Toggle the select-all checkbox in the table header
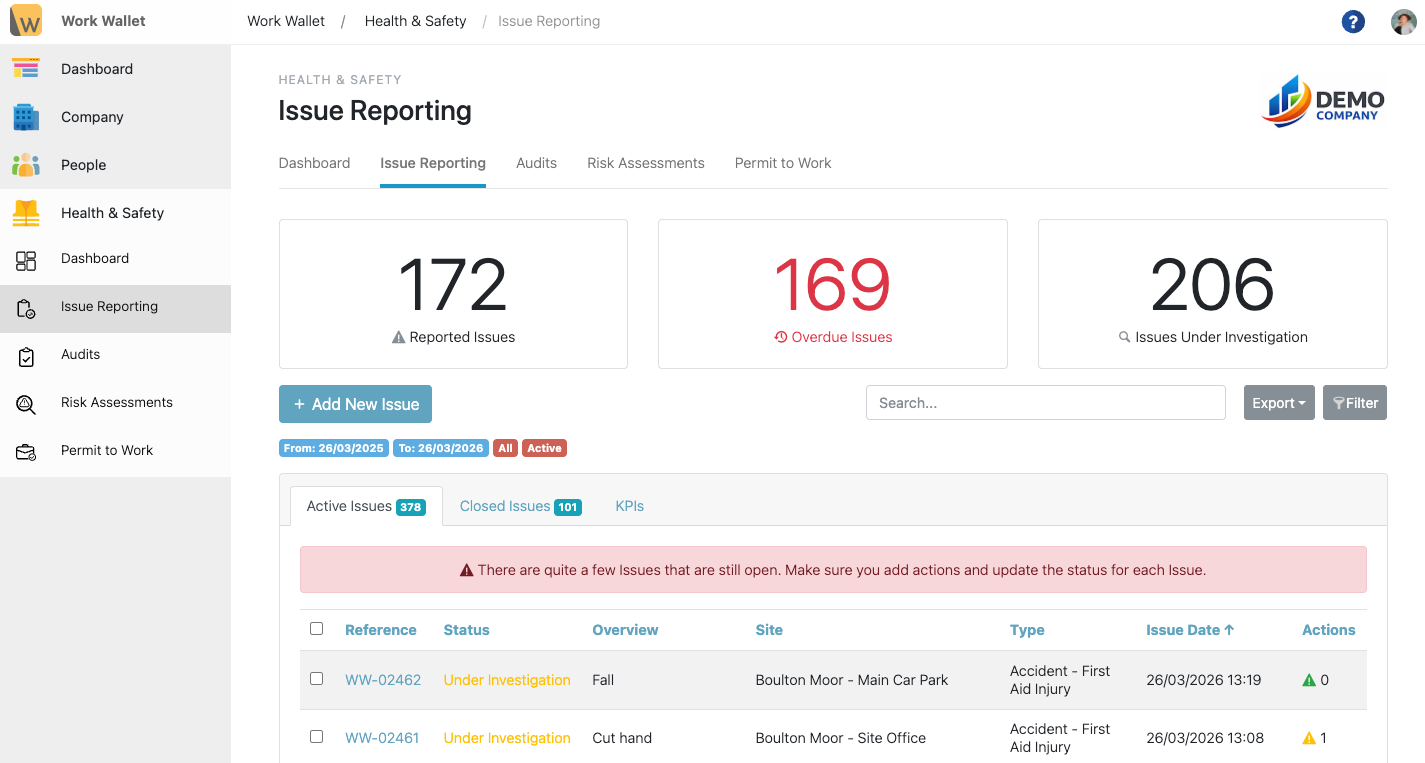Image resolution: width=1425 pixels, height=763 pixels. tap(317, 628)
